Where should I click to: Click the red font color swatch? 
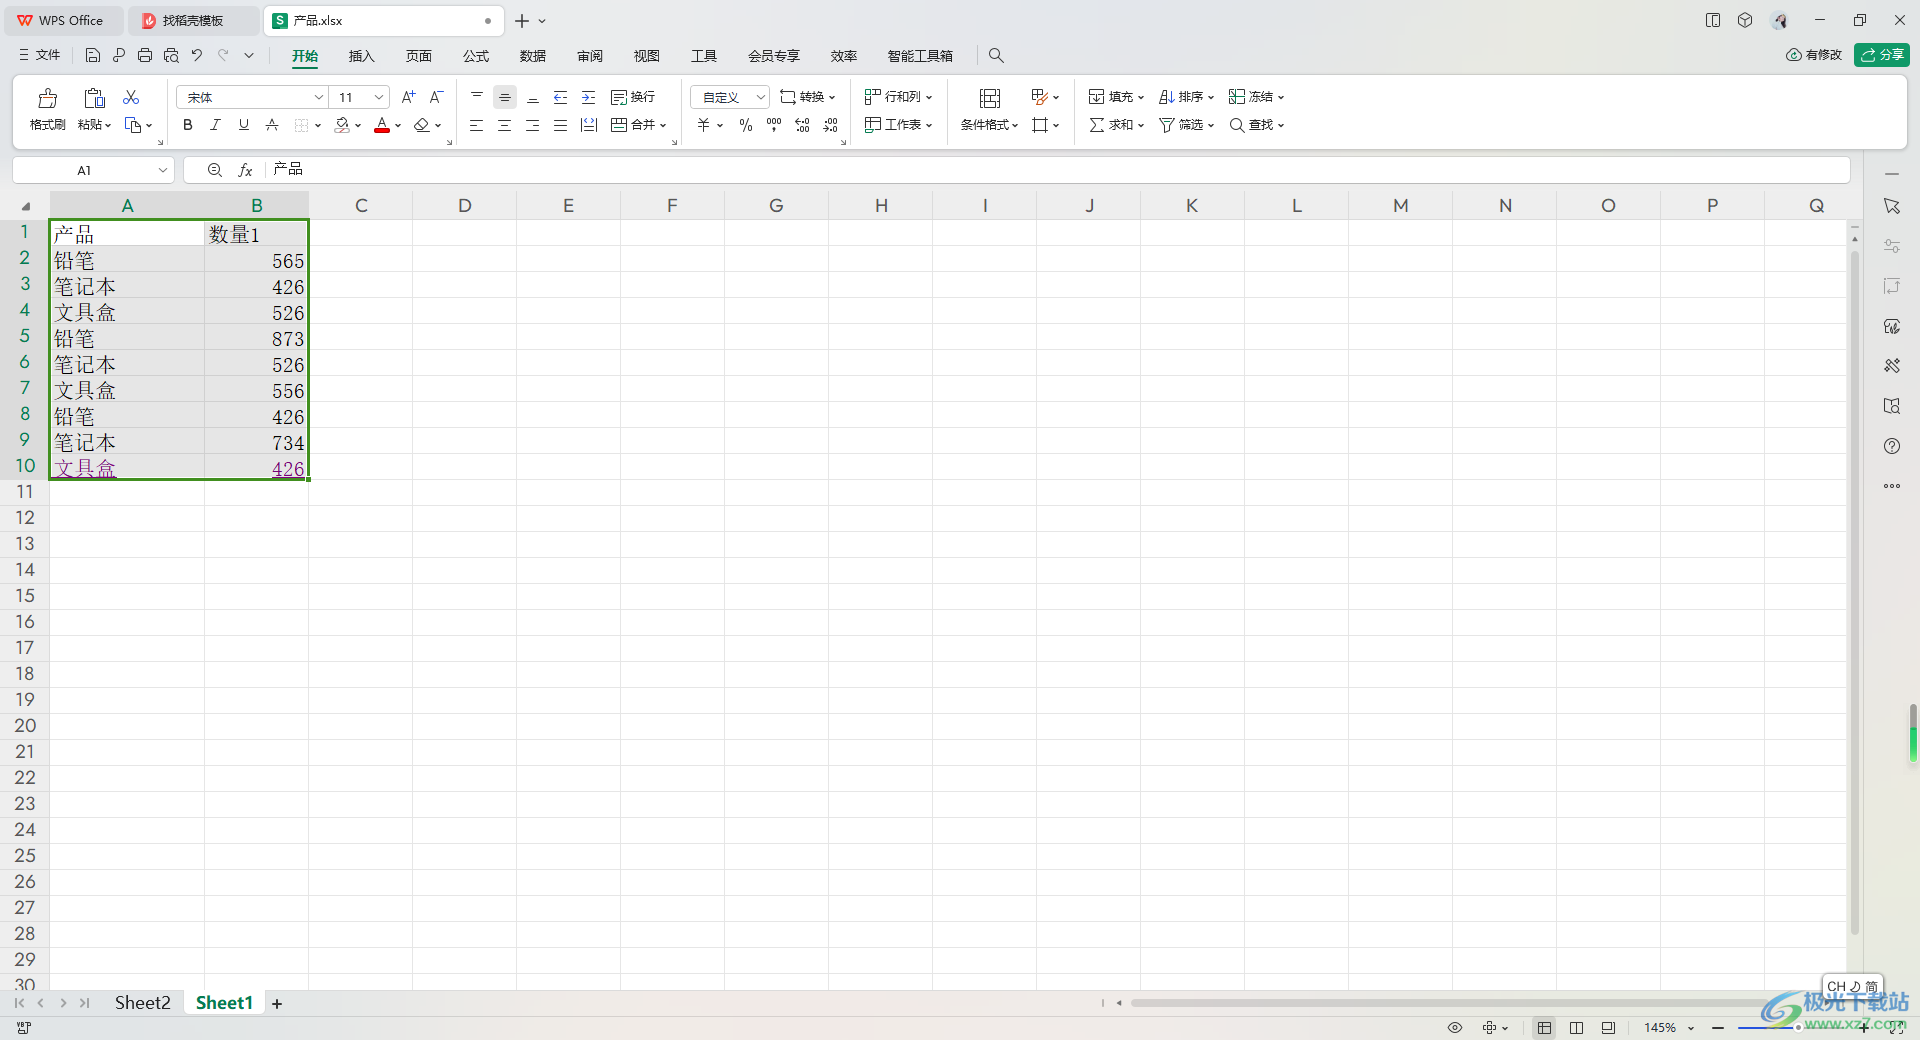[382, 125]
